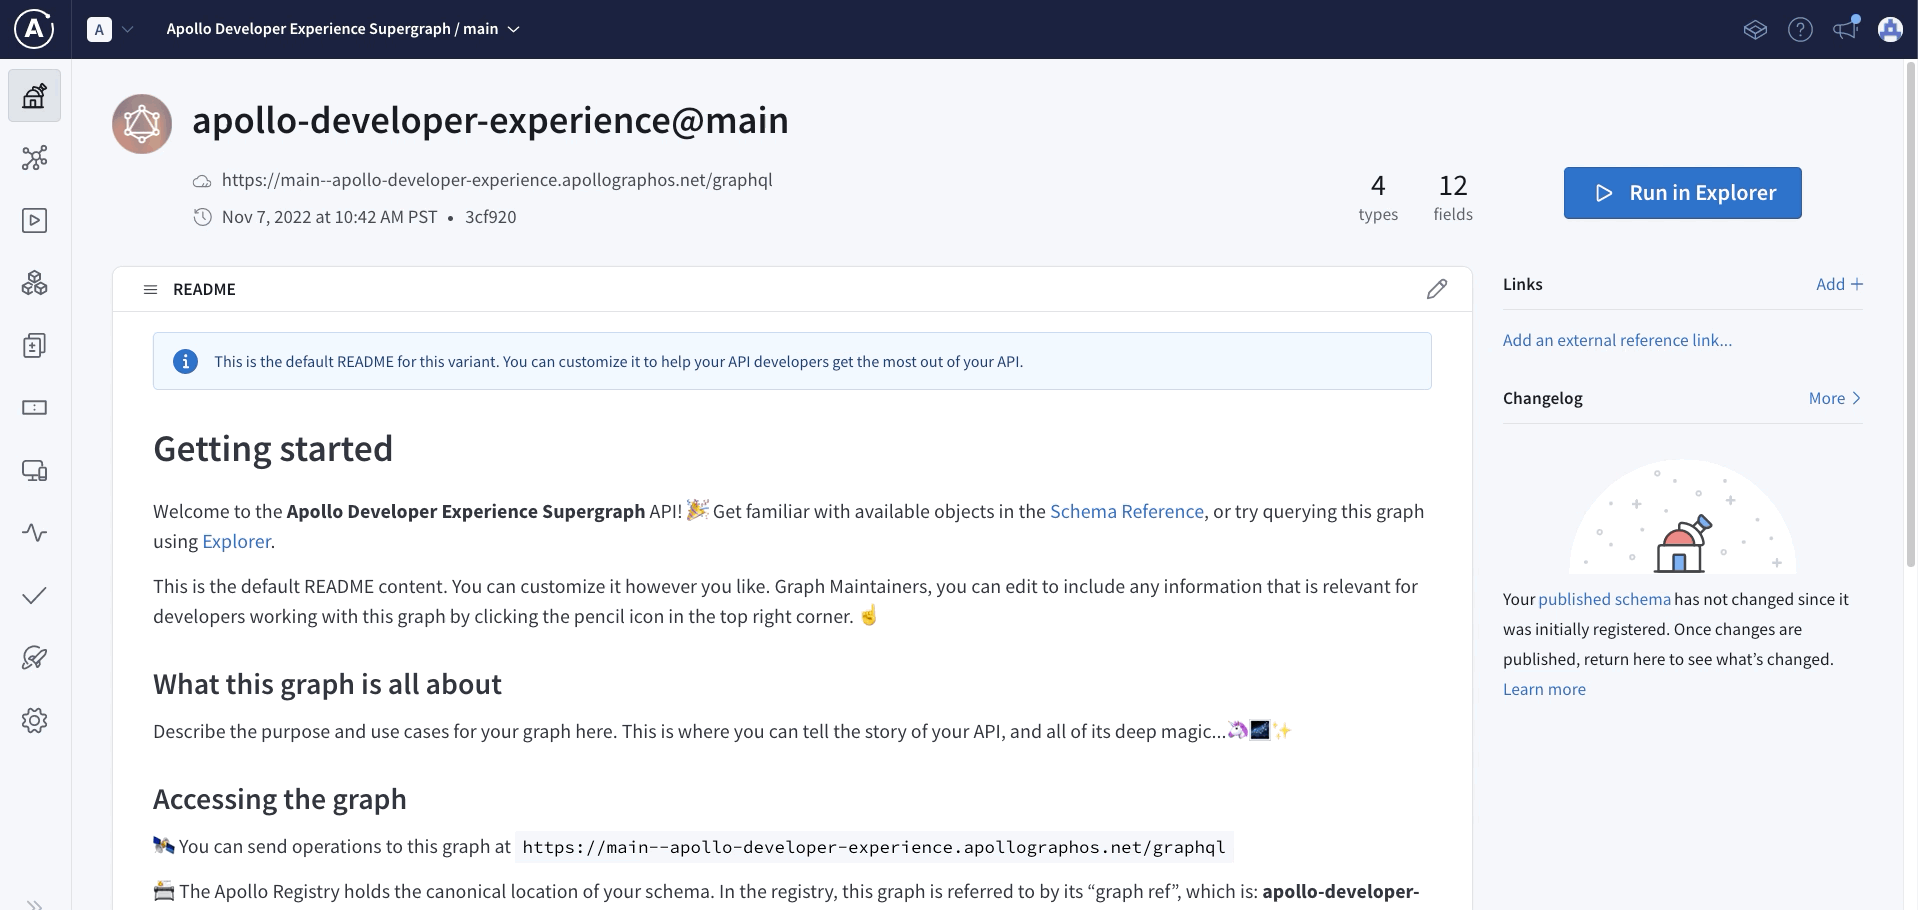Open the organization switcher labeled A
The height and width of the screenshot is (910, 1918).
tap(99, 29)
